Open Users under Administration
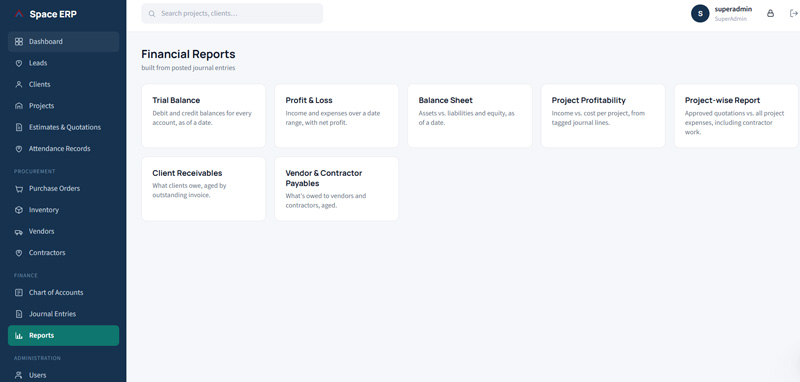 63,375
